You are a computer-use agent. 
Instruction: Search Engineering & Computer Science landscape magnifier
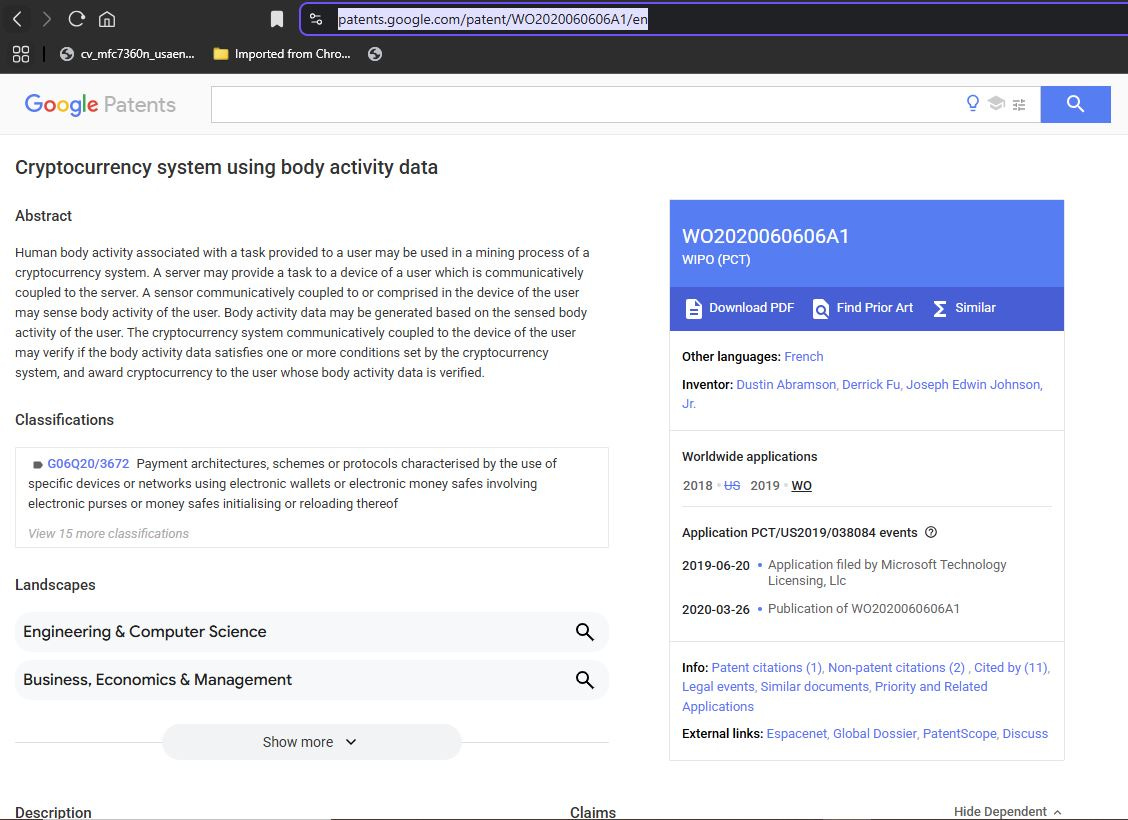(585, 632)
